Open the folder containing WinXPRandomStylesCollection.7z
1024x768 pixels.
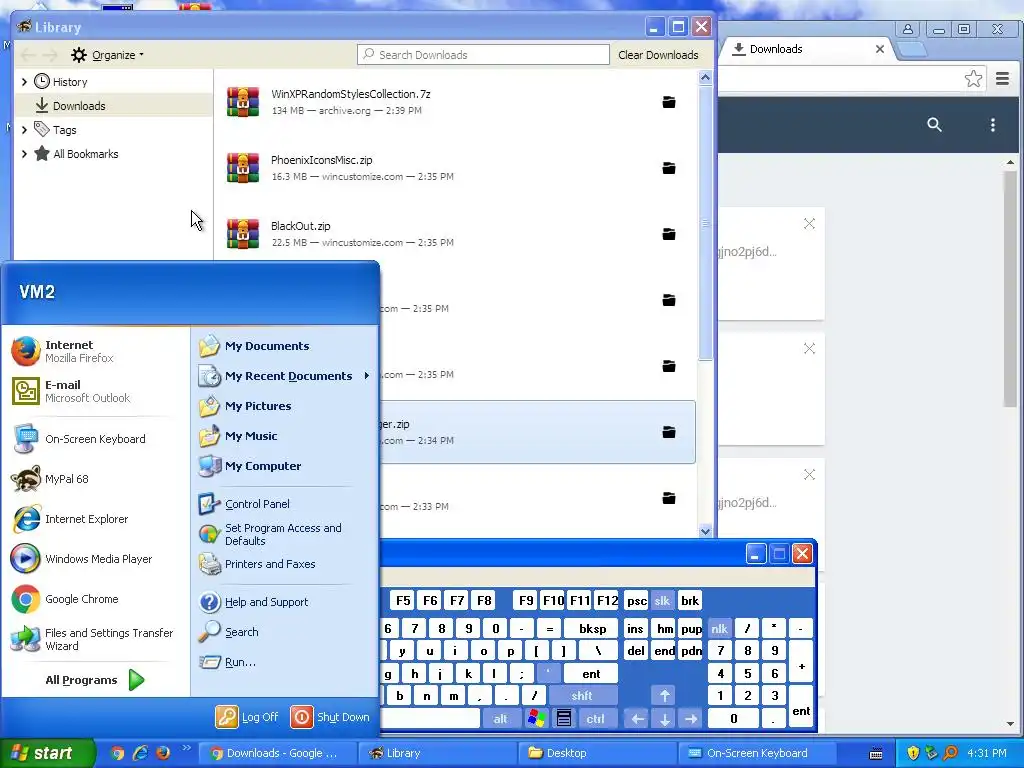point(669,102)
